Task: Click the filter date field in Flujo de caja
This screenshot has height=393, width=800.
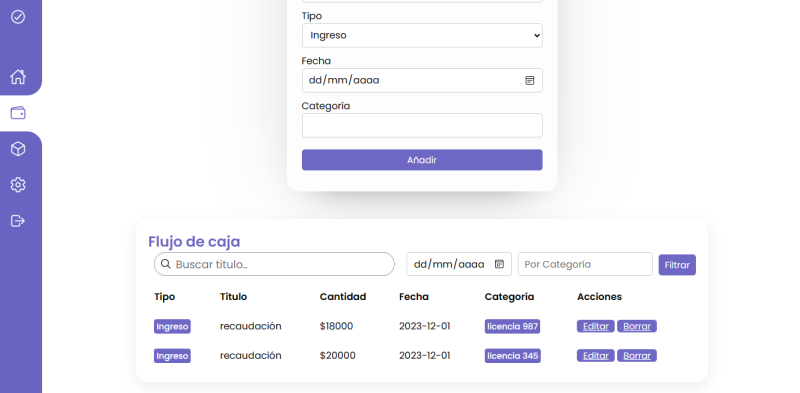Action: pos(459,264)
